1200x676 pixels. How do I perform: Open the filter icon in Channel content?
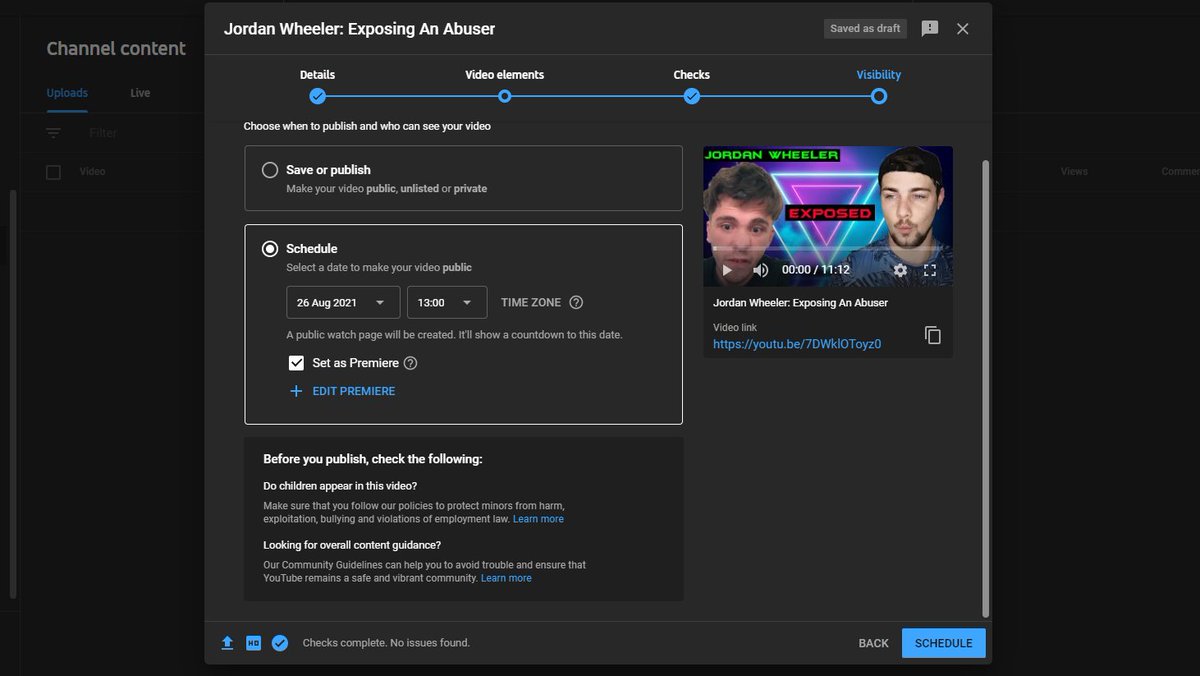53,133
